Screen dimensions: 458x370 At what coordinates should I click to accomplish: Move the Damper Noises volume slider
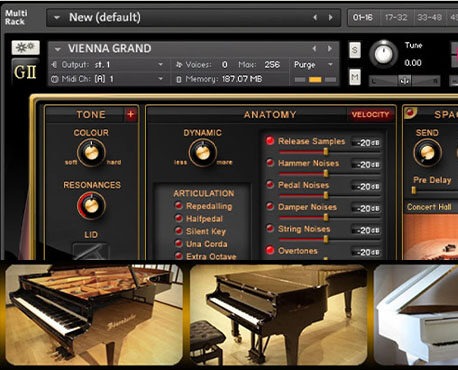pyautogui.click(x=326, y=217)
